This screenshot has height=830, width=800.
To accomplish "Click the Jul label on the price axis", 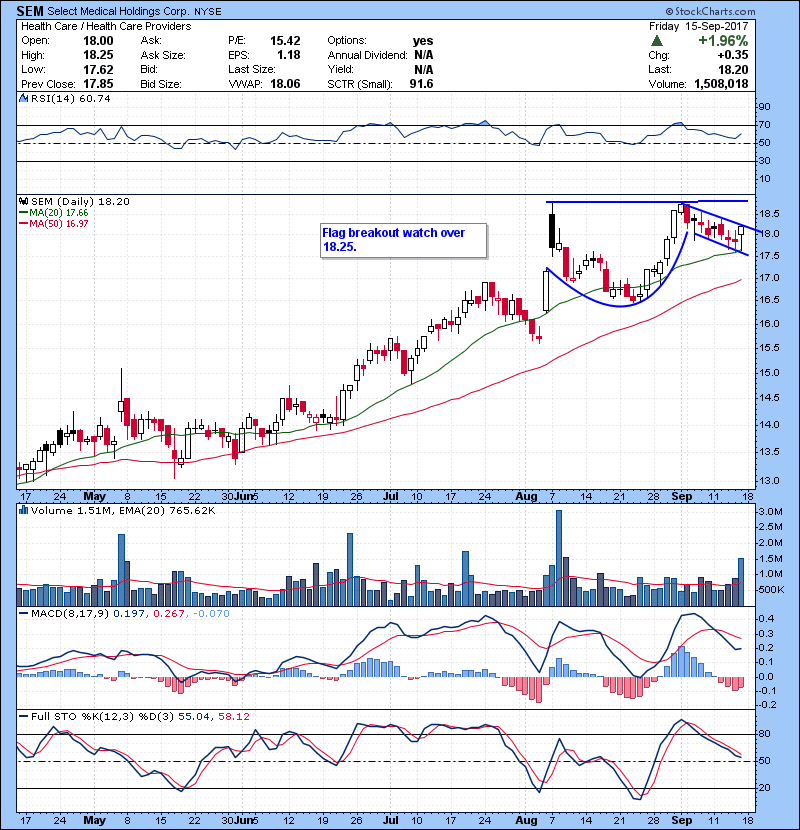I will tap(390, 496).
